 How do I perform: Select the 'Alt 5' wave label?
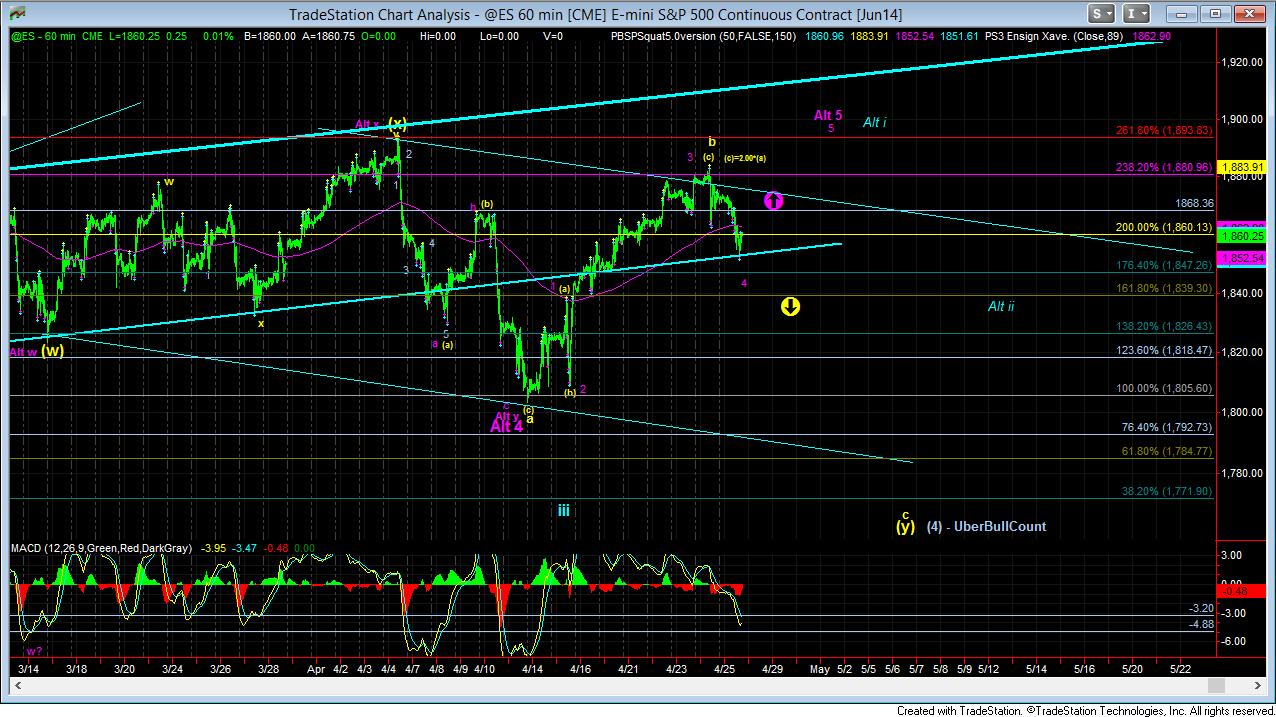tap(828, 115)
